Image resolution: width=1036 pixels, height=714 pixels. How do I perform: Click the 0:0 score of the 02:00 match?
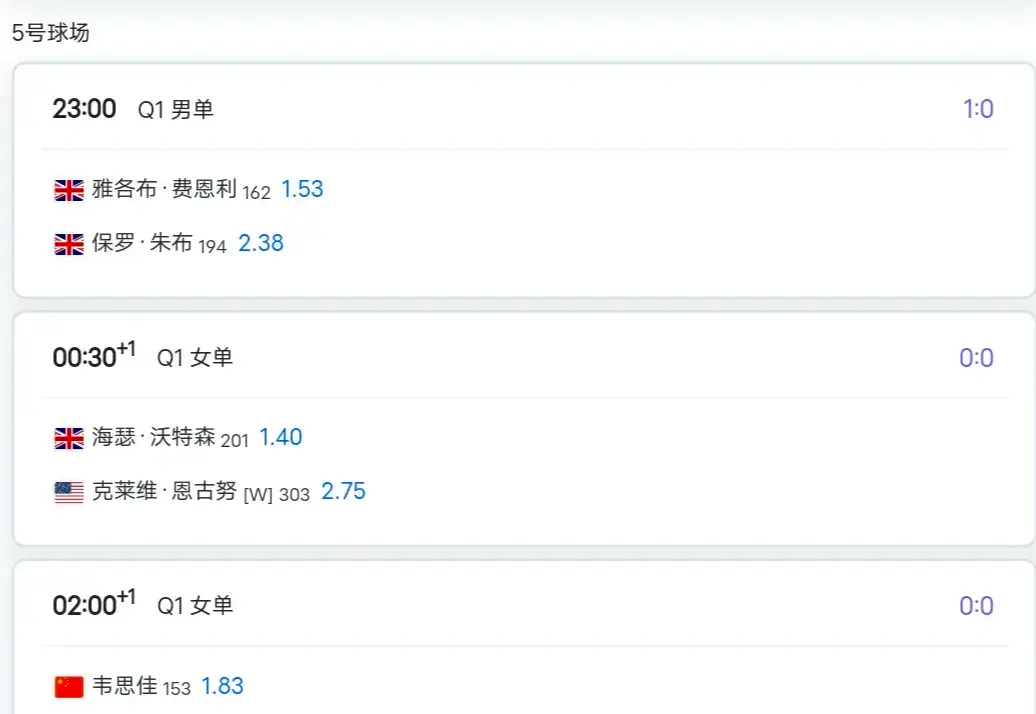pos(976,606)
